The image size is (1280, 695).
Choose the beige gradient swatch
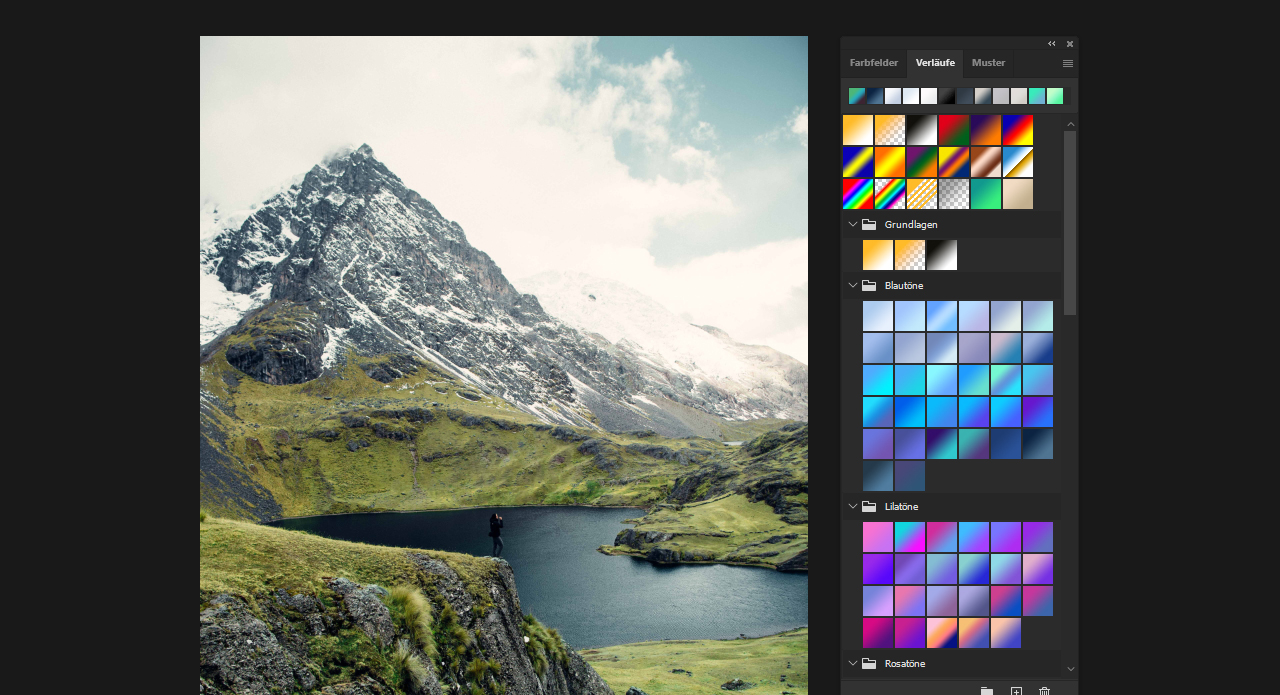1018,194
